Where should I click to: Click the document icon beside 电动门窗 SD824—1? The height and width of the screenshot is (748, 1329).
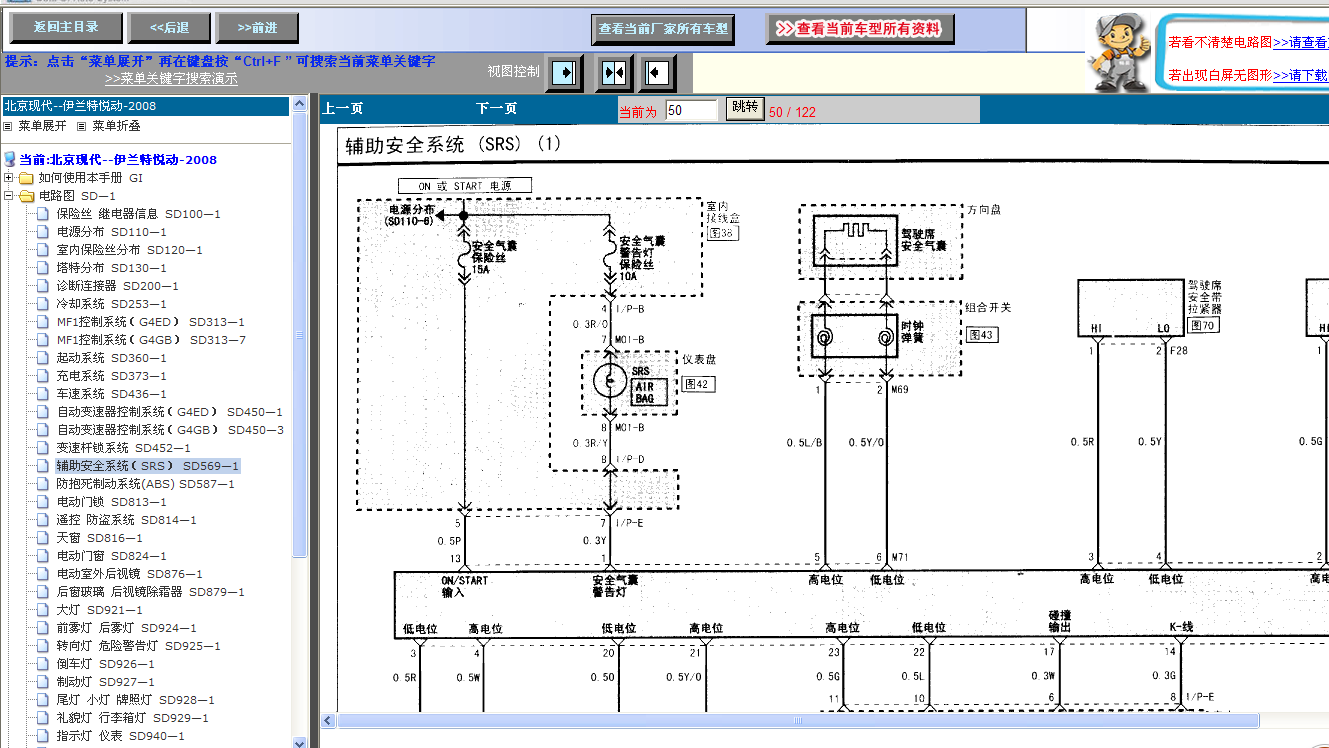(42, 556)
